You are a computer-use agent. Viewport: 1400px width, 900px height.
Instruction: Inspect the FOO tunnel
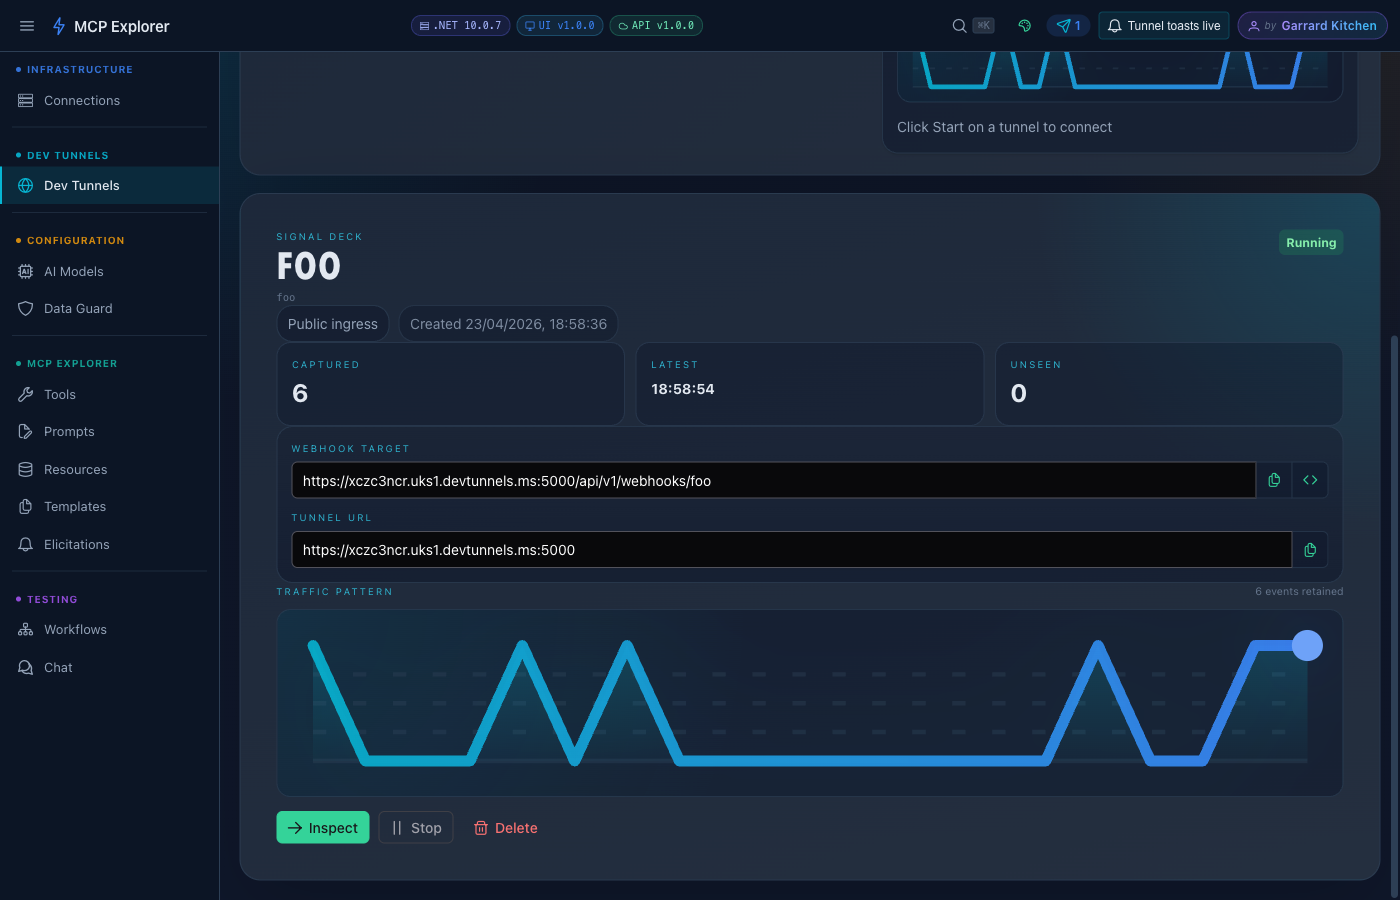[x=323, y=828]
